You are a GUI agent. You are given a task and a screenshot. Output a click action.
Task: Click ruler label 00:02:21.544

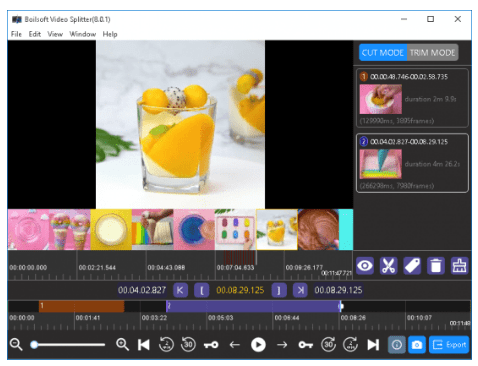click(x=97, y=267)
